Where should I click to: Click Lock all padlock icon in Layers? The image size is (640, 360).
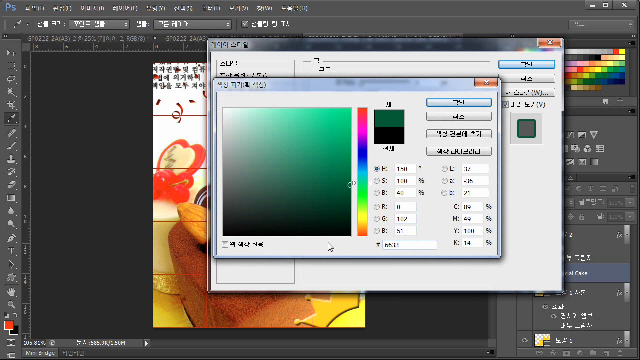click(x=582, y=216)
